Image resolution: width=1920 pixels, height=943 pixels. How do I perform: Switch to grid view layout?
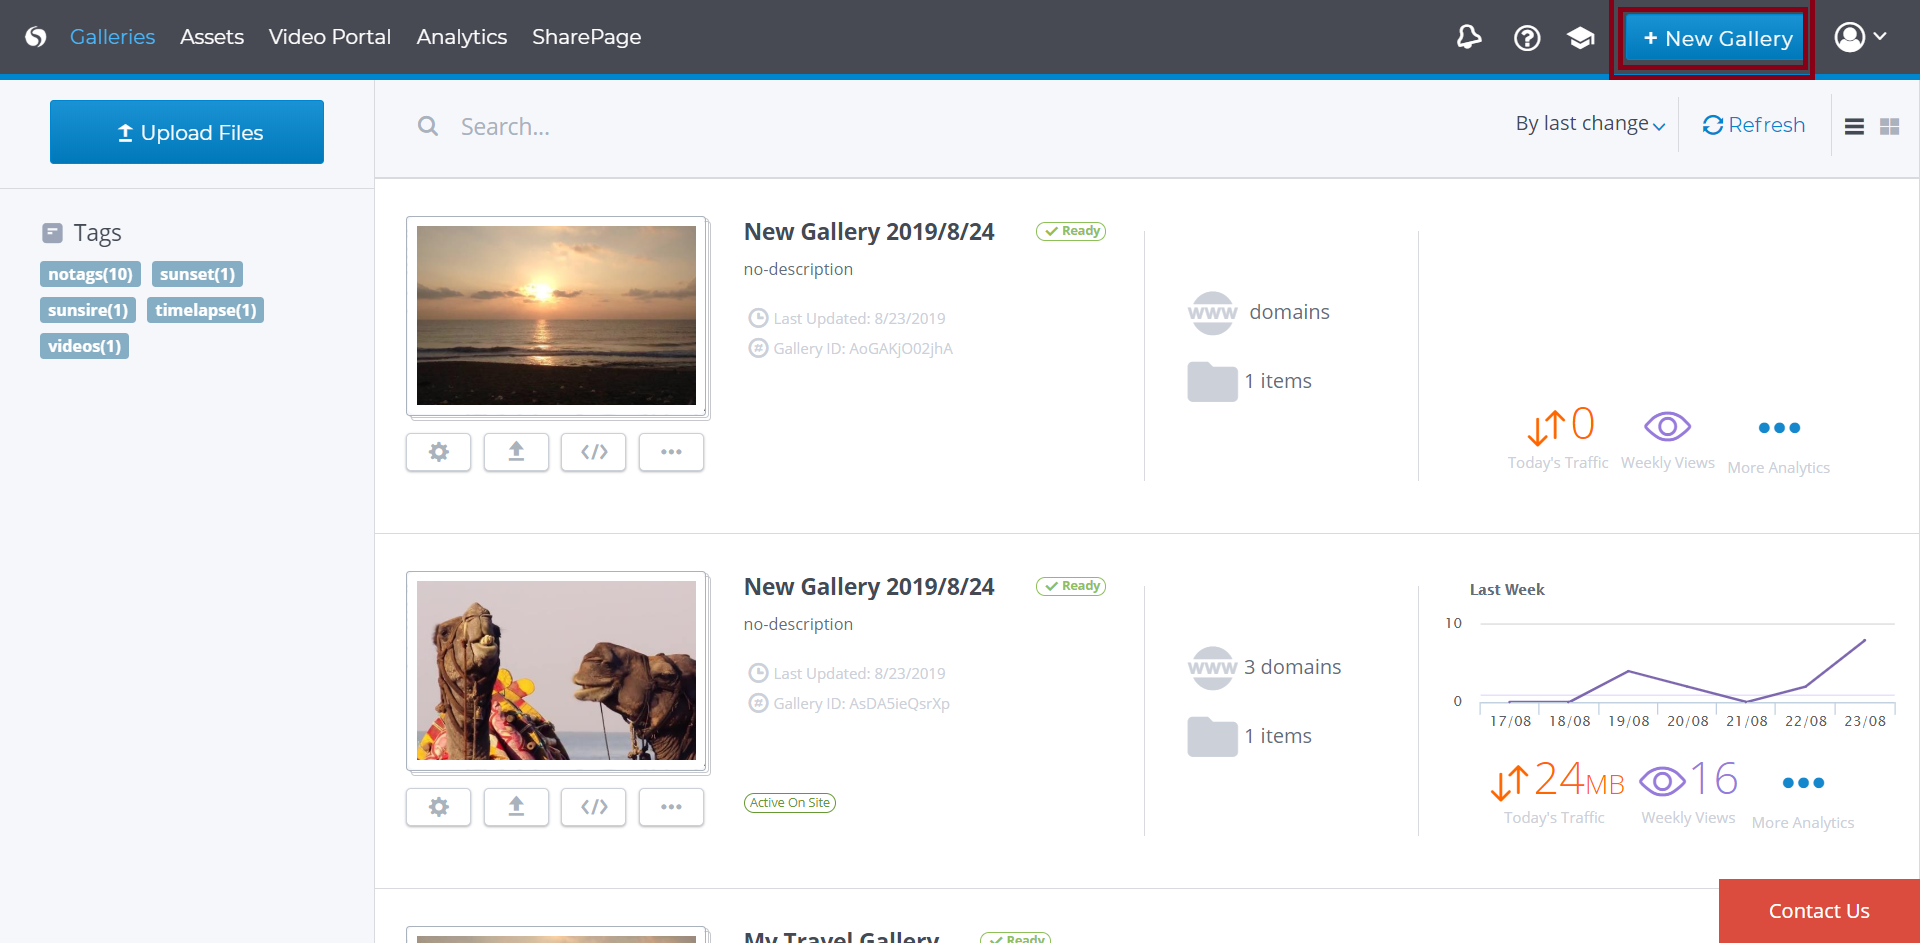[1889, 127]
